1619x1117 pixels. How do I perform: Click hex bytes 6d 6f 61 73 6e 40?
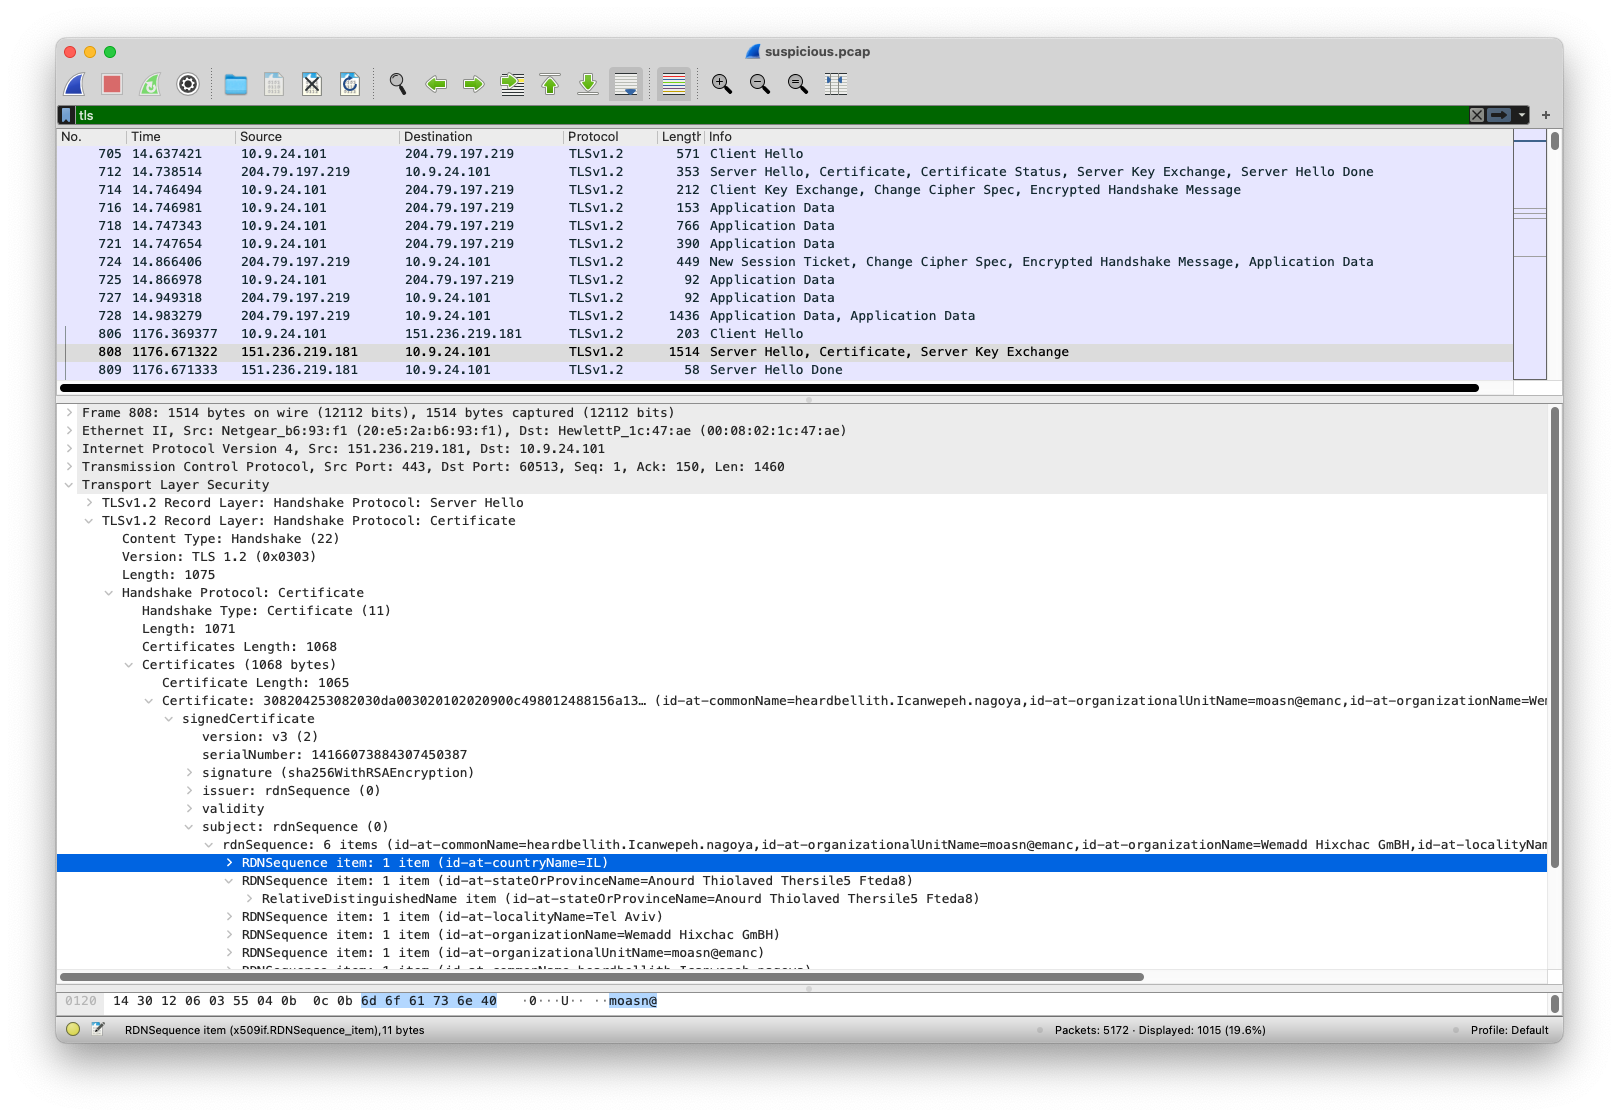tap(428, 1001)
